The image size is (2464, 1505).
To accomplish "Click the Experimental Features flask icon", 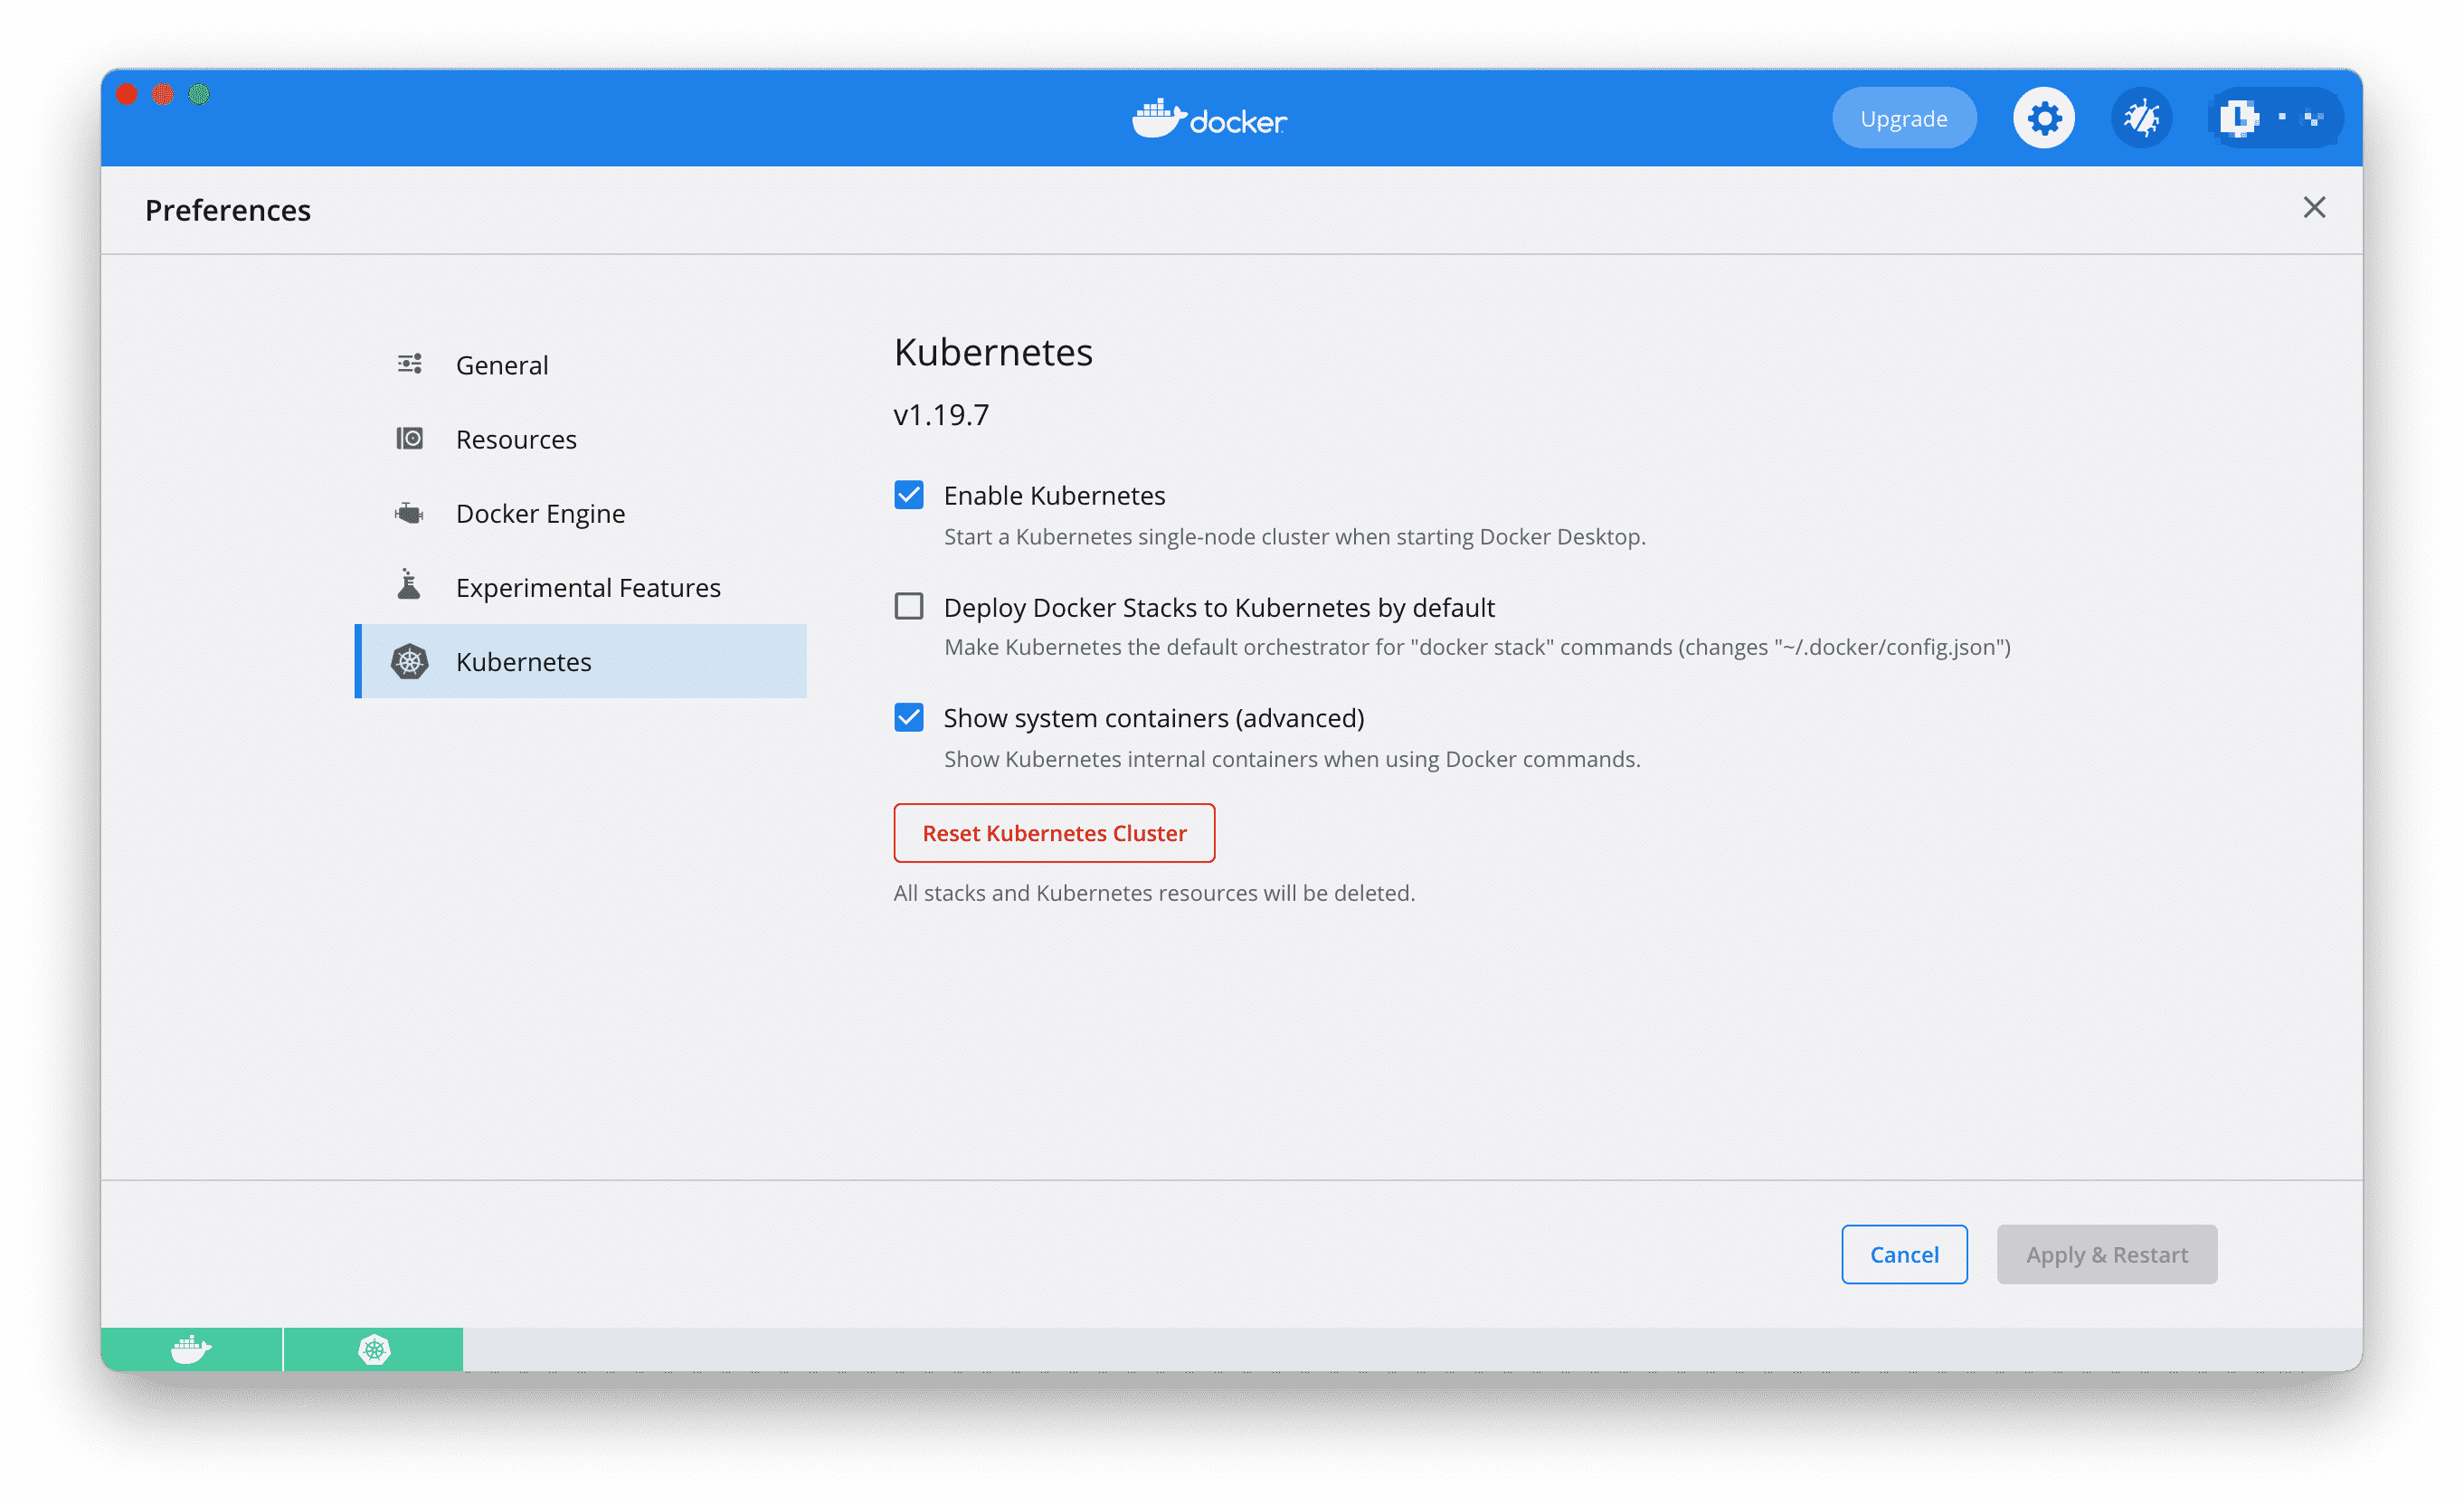I will pyautogui.click(x=409, y=586).
